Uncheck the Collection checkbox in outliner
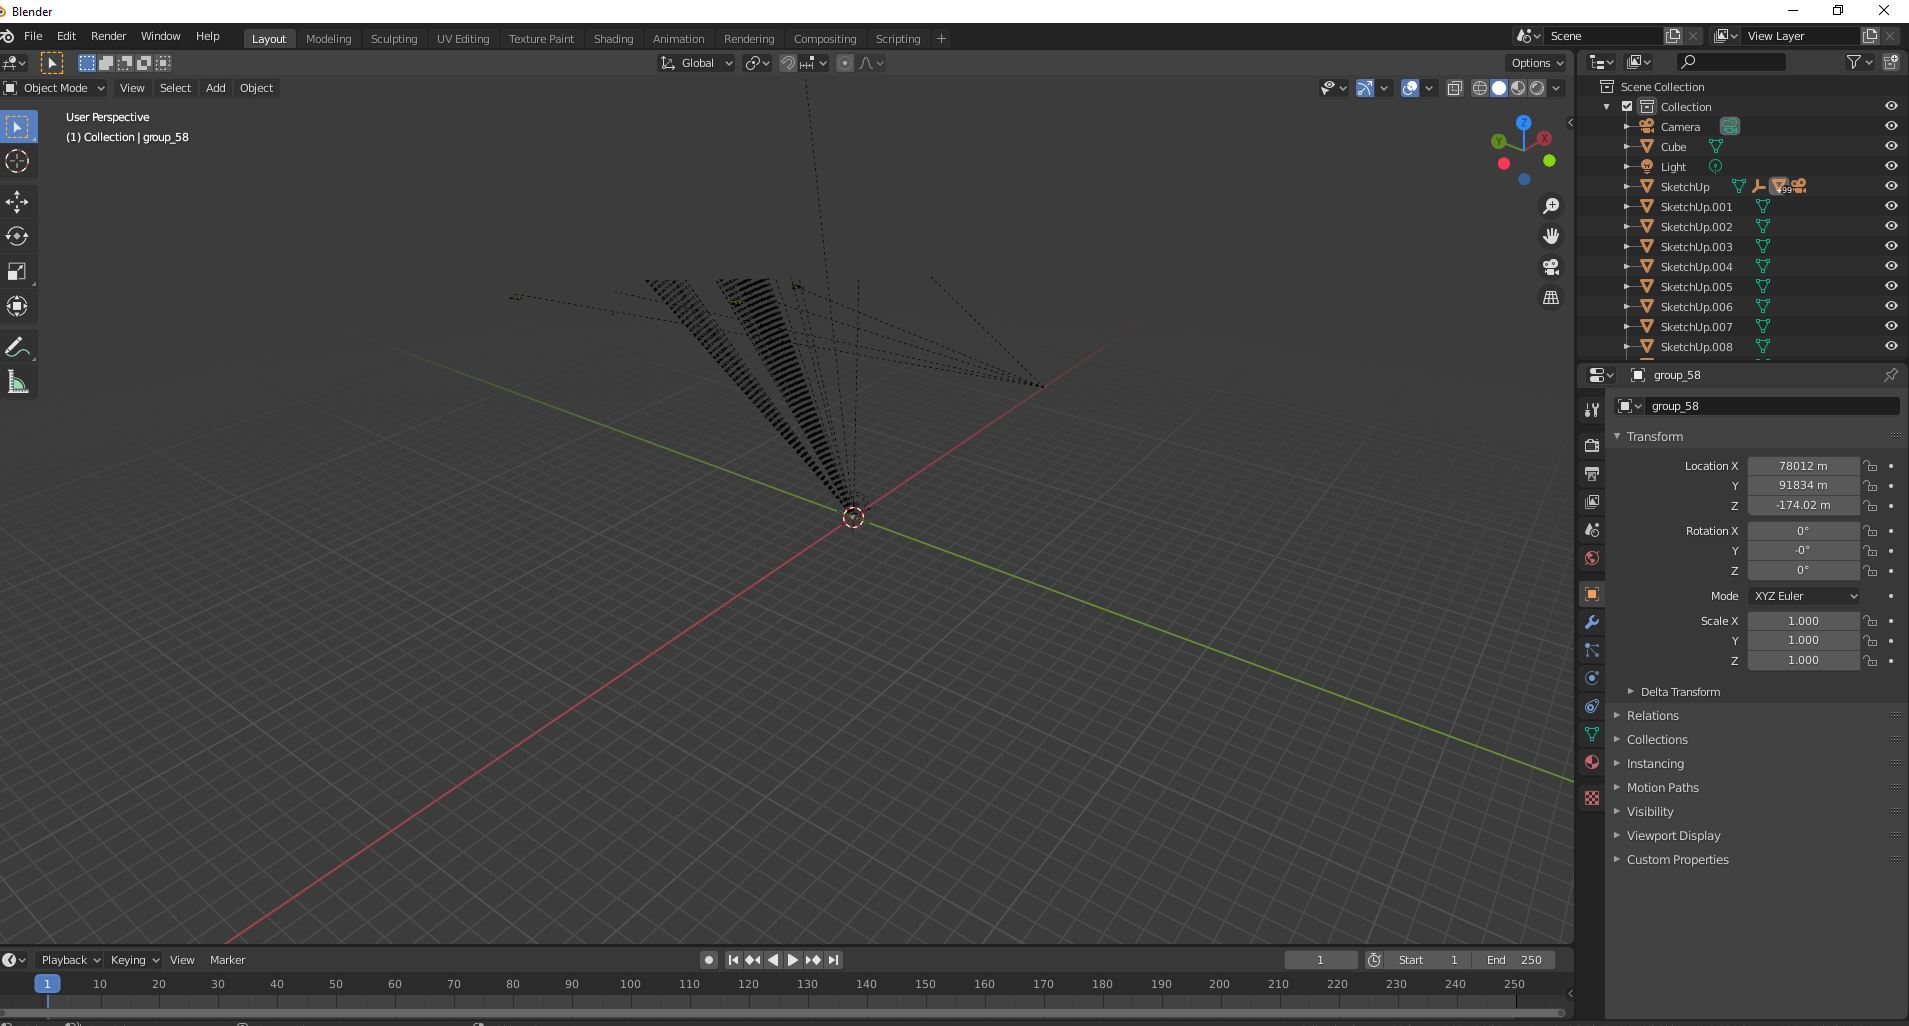 coord(1627,107)
